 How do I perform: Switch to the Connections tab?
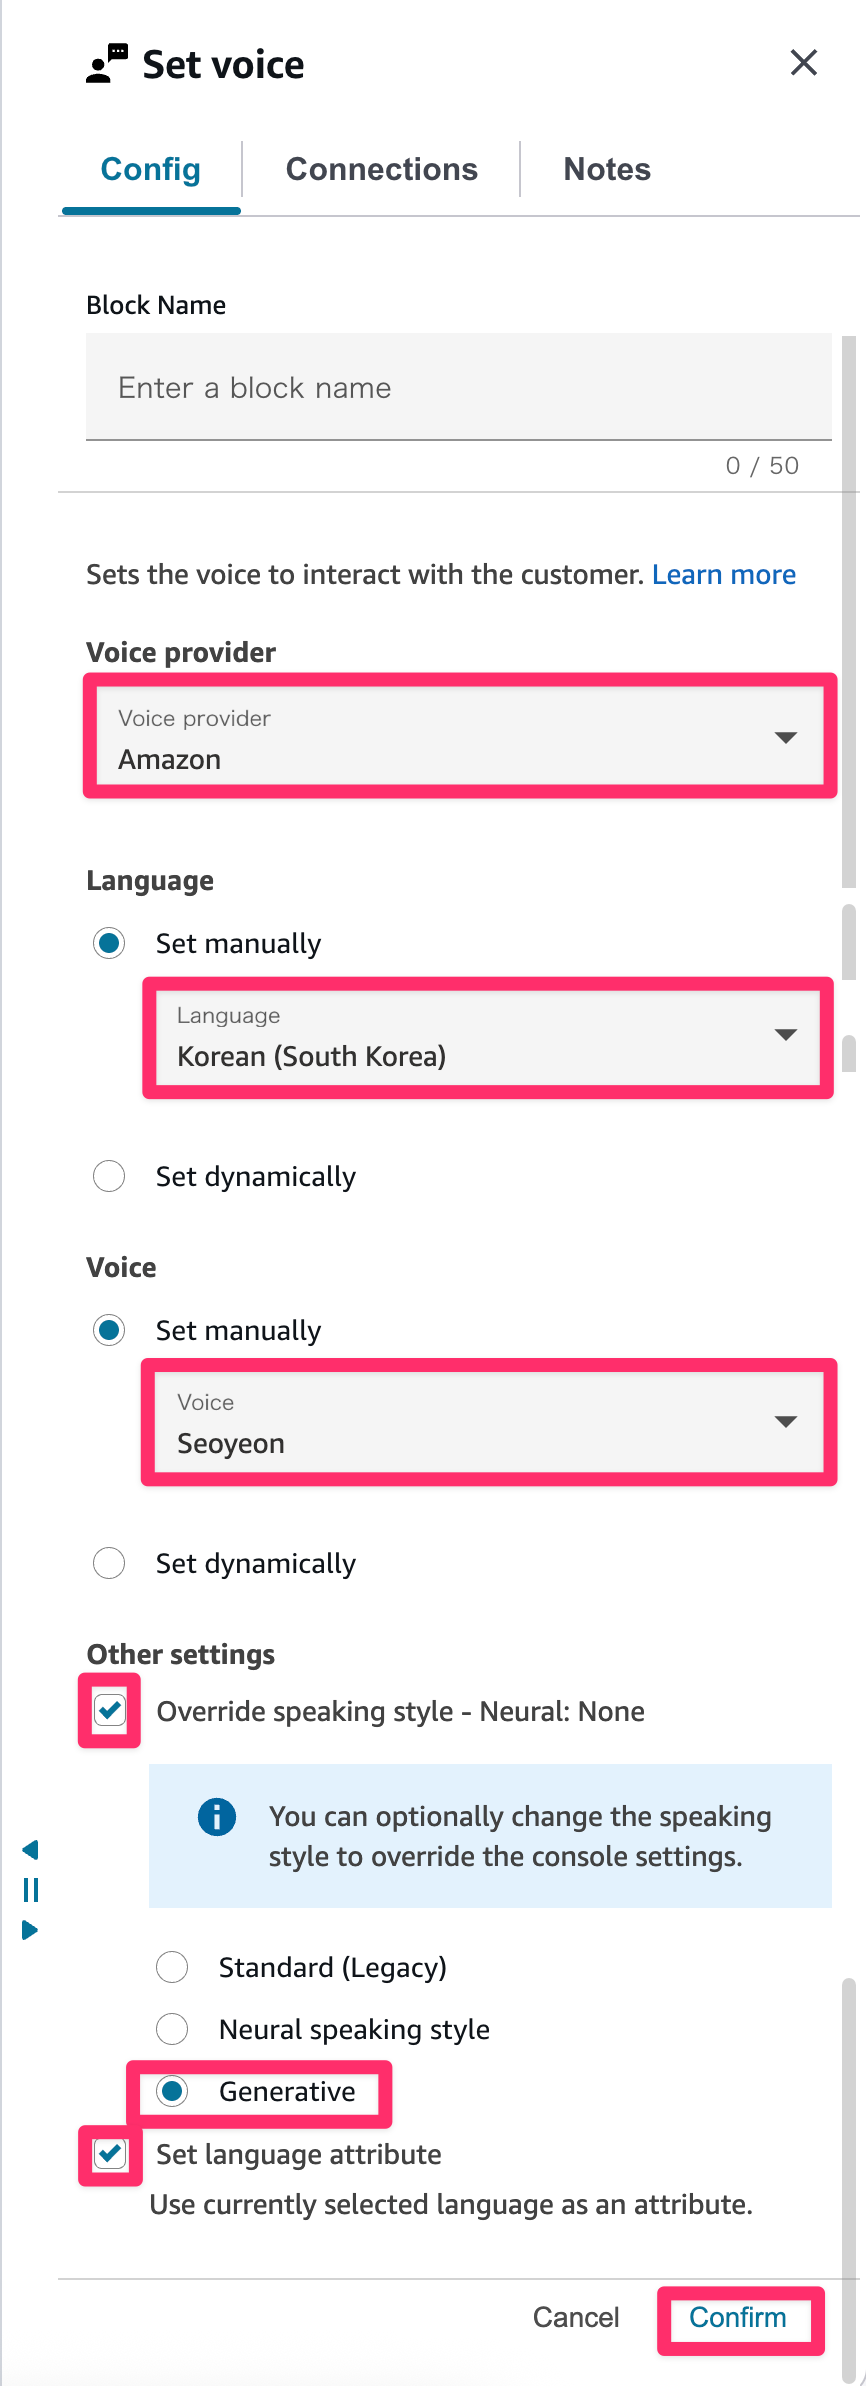click(381, 169)
